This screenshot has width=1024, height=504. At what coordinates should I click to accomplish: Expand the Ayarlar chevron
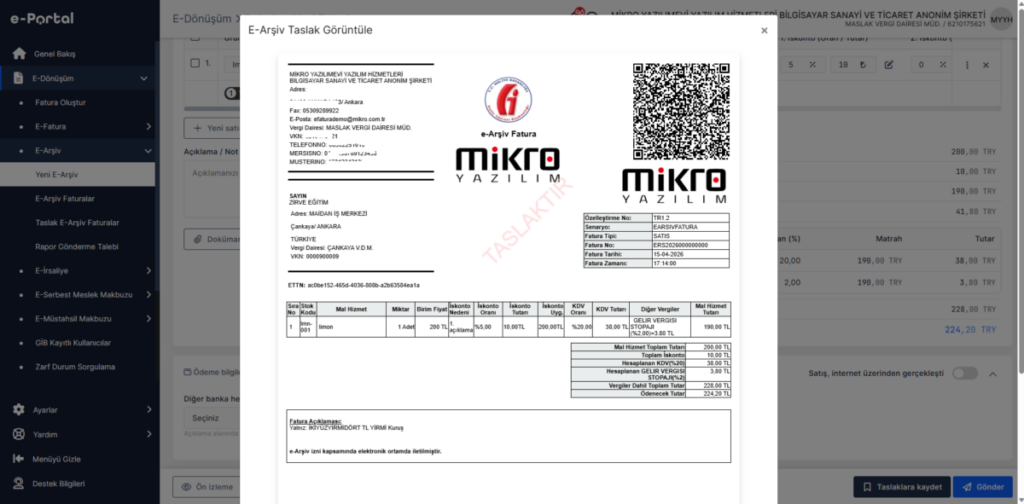[x=149, y=410]
